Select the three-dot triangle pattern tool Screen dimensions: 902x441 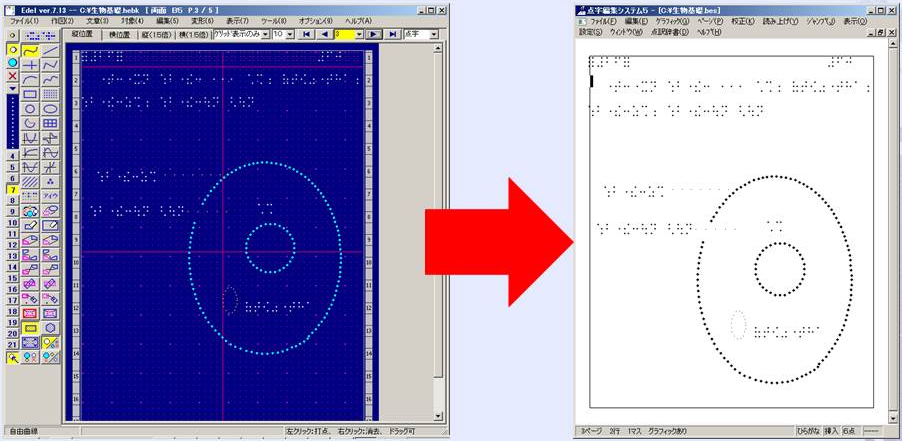click(51, 182)
